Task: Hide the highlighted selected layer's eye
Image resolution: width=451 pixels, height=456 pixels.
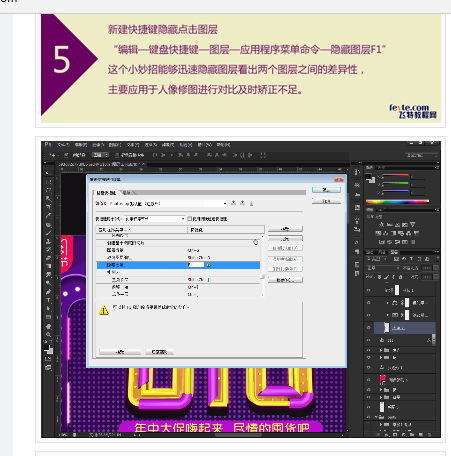Action: coord(369,328)
